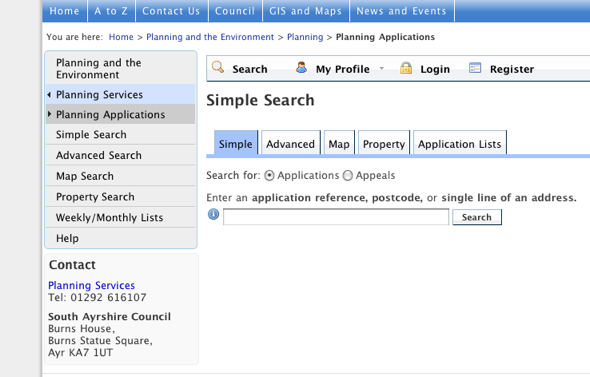Click the Search button next to input
Viewport: 590px width, 377px height.
click(477, 217)
